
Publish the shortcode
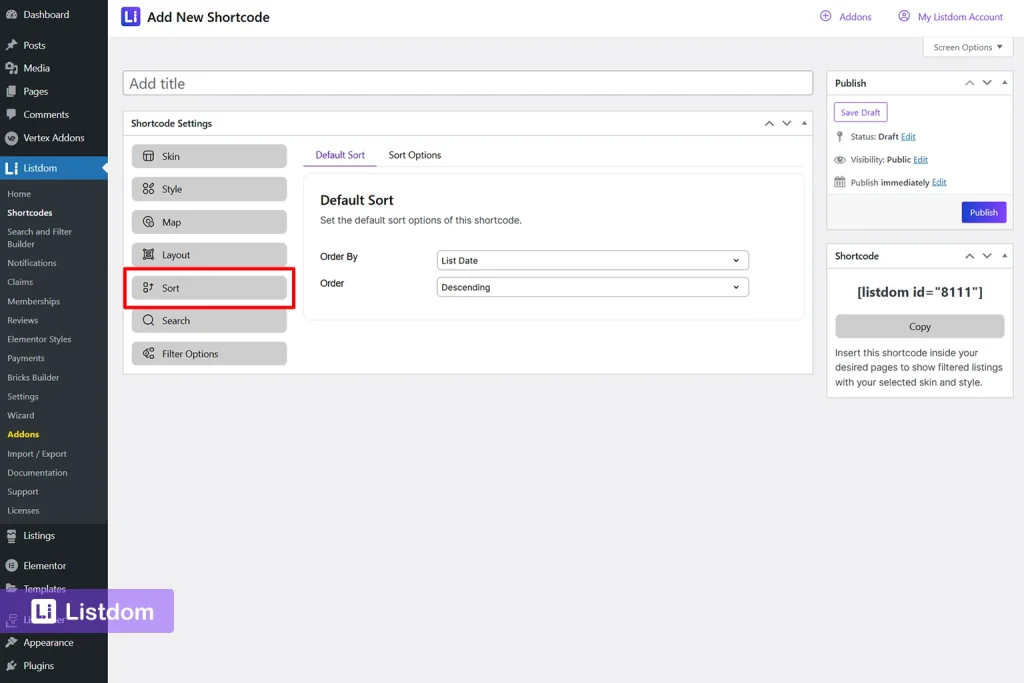pos(982,212)
